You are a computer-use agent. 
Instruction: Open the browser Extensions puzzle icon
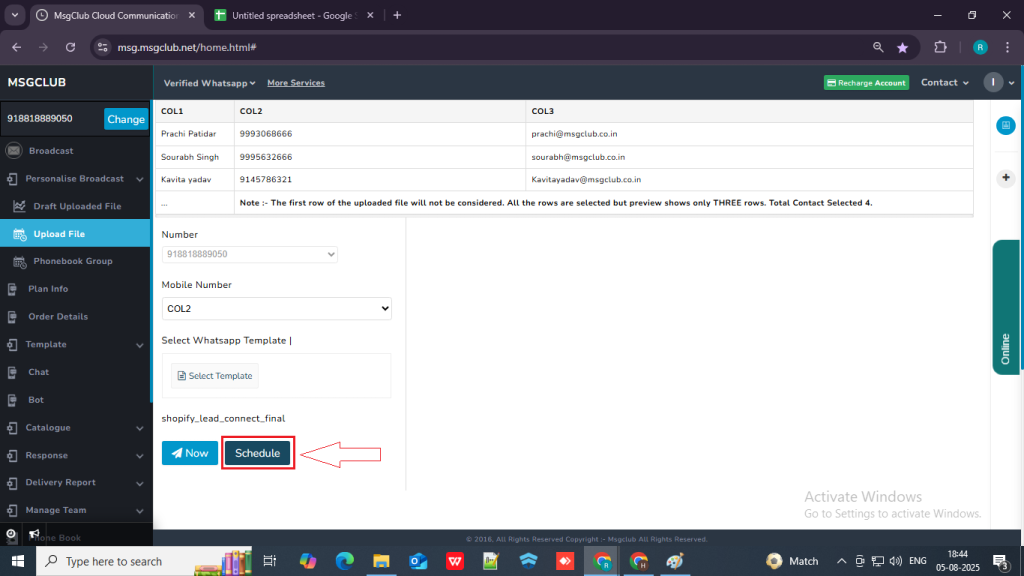(x=940, y=47)
